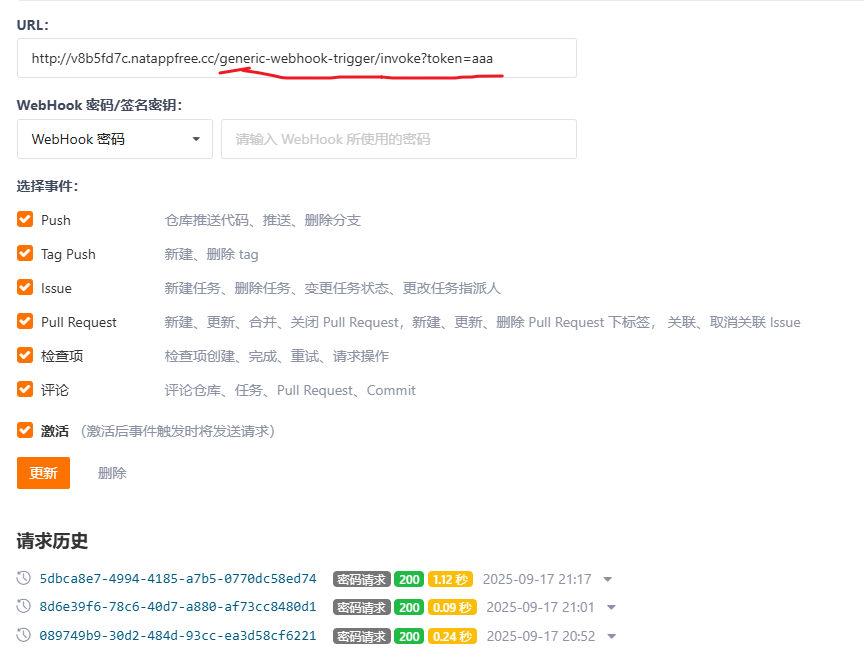
Task: Disable the 激活 activation checkbox
Action: [25, 430]
